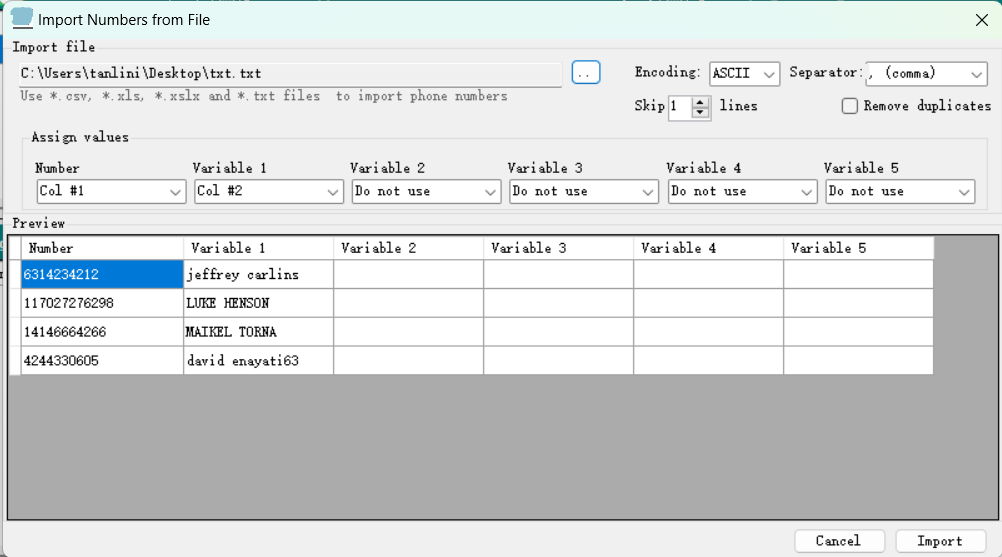Expand the Number column assignment dropdown
Image resolution: width=1002 pixels, height=557 pixels.
pos(110,191)
